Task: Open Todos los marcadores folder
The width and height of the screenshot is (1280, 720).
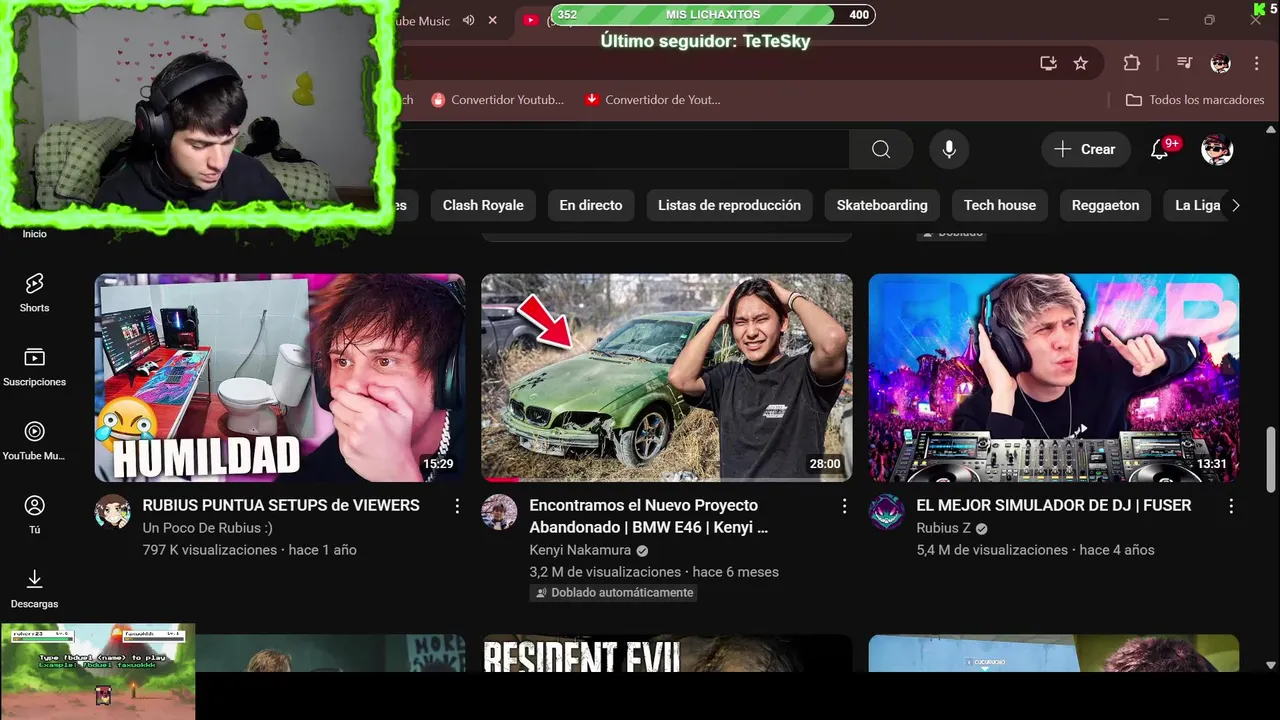Action: pos(1195,100)
